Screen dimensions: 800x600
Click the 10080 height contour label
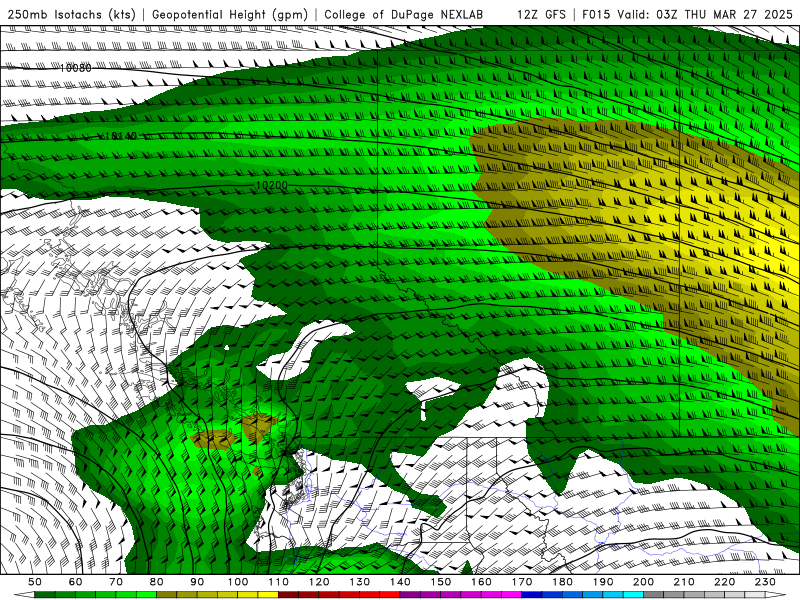coord(76,68)
